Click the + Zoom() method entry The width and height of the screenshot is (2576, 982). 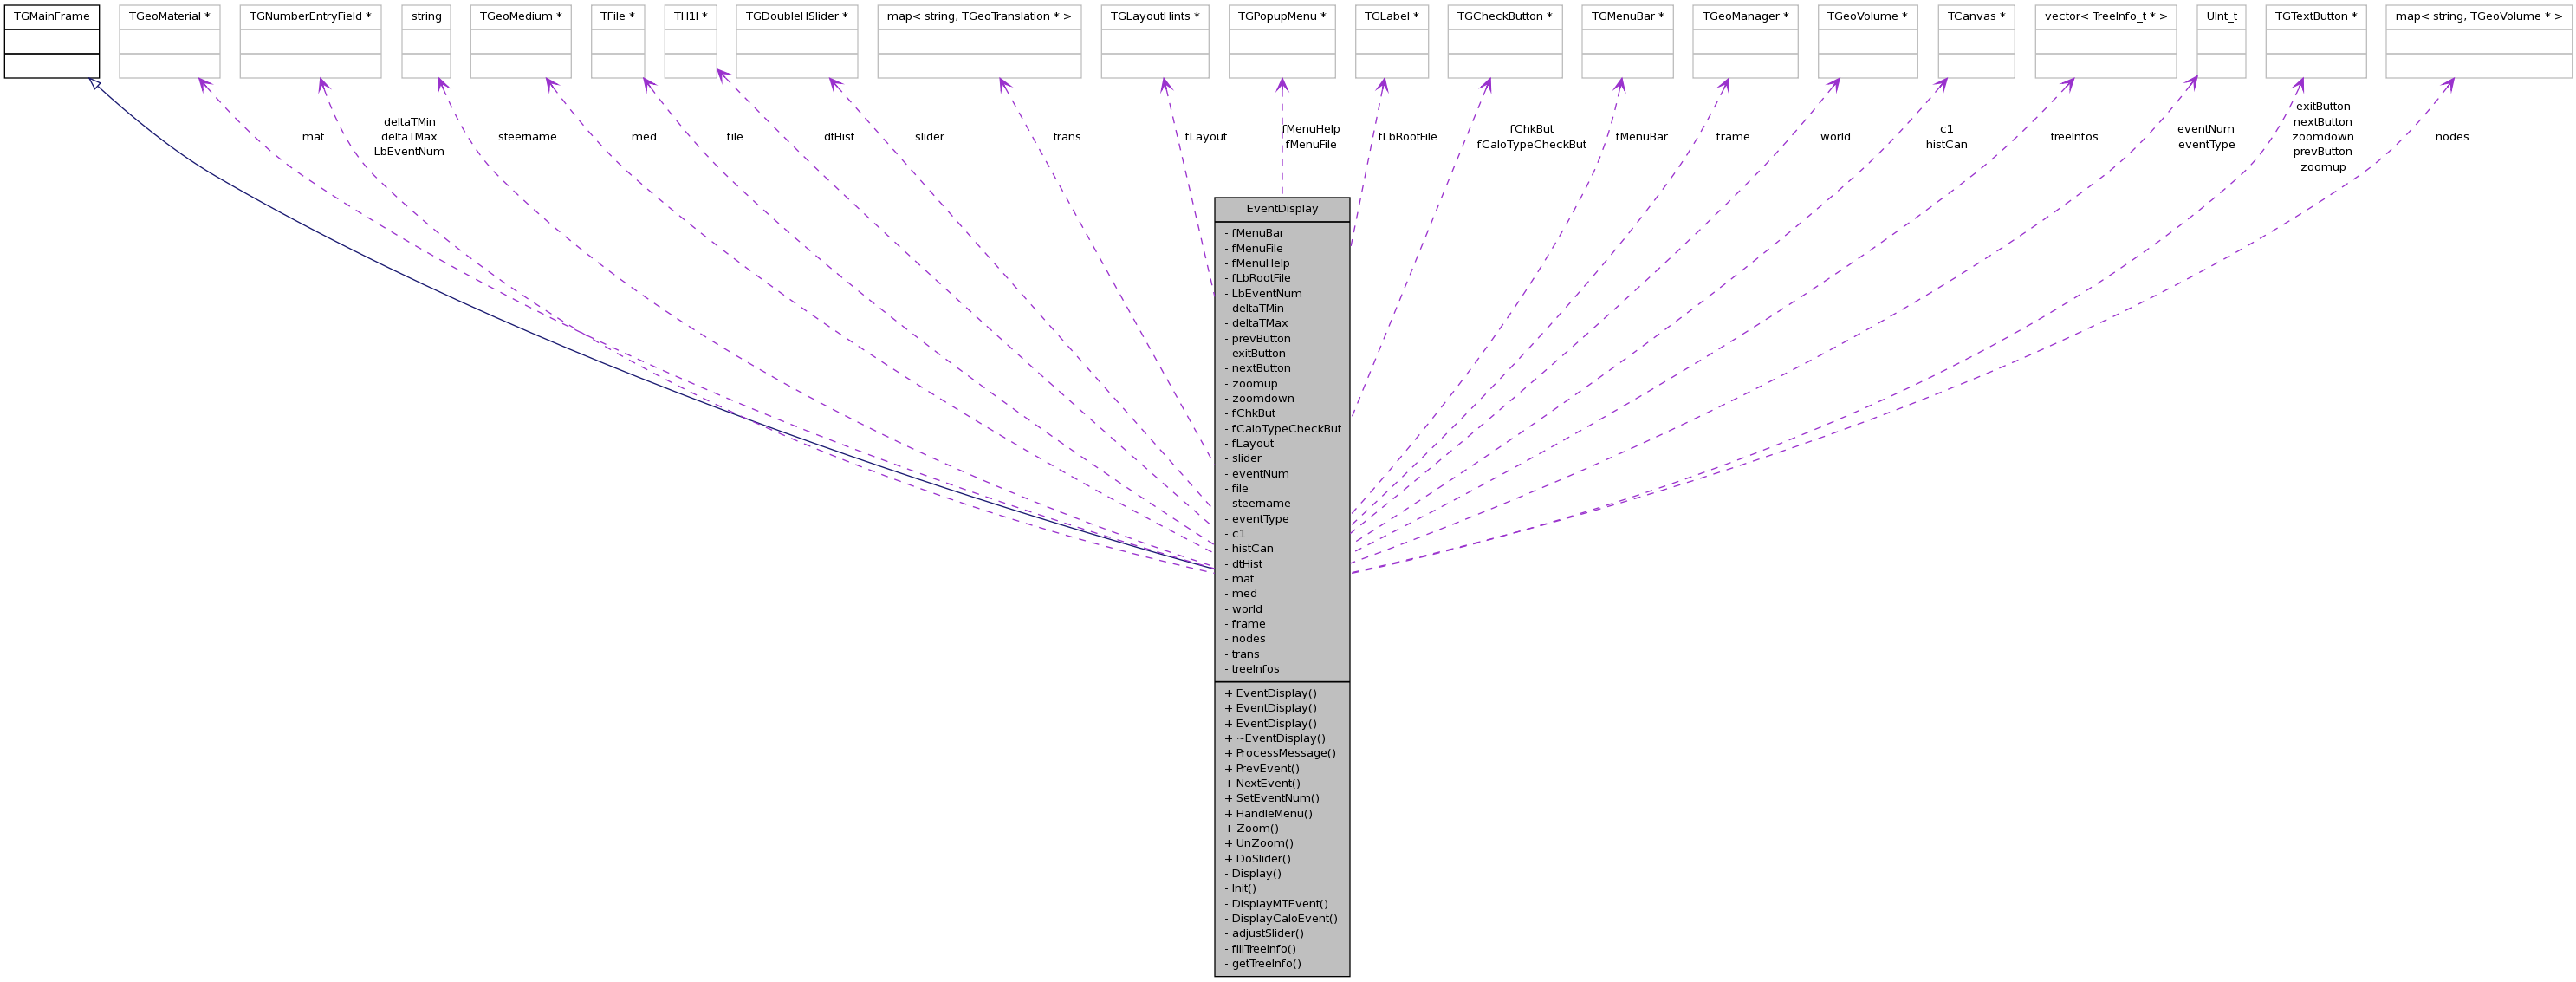[1251, 828]
